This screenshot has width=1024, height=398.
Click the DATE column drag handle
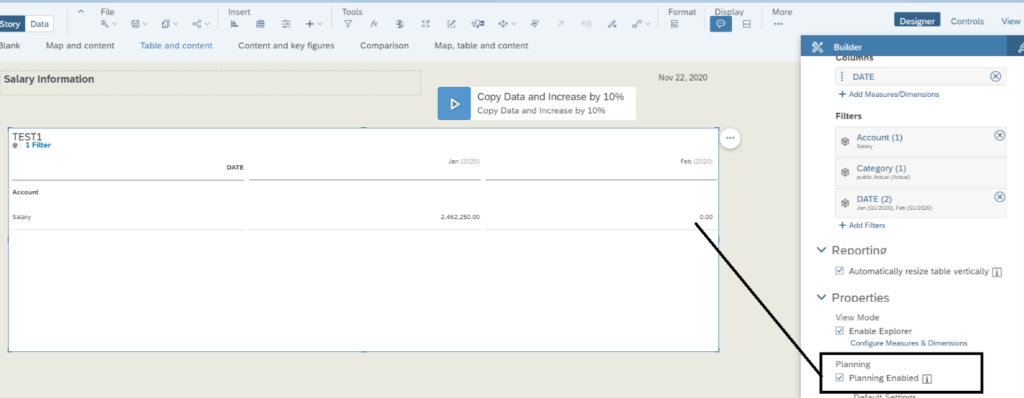843,76
